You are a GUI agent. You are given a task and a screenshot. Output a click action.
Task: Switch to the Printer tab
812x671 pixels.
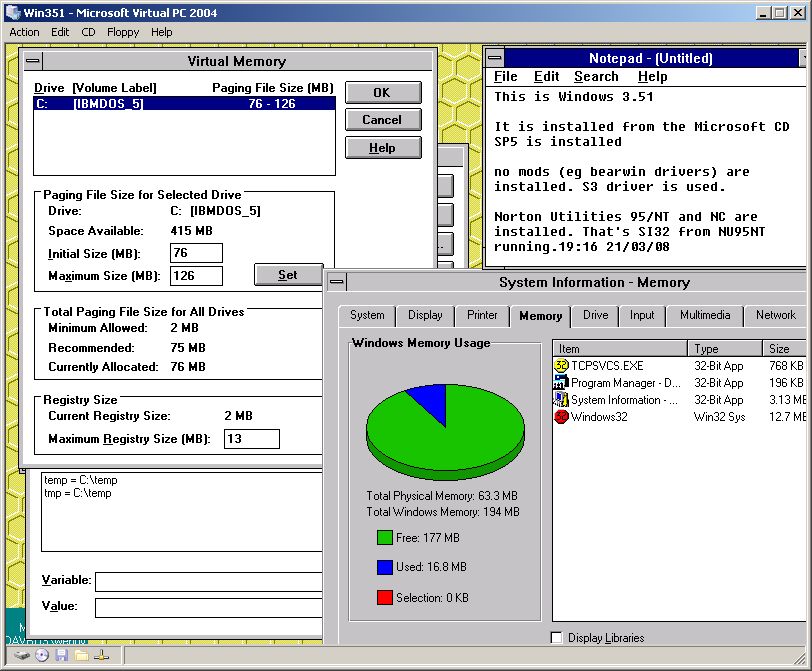[482, 315]
